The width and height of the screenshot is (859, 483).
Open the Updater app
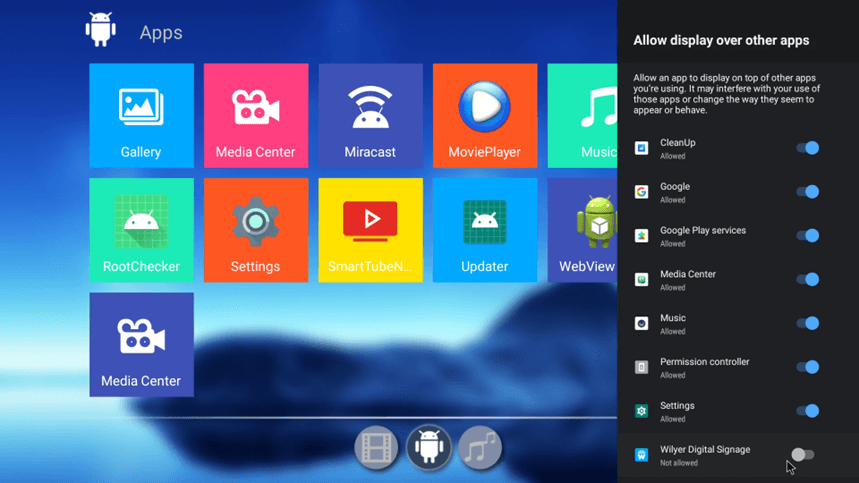(x=485, y=230)
